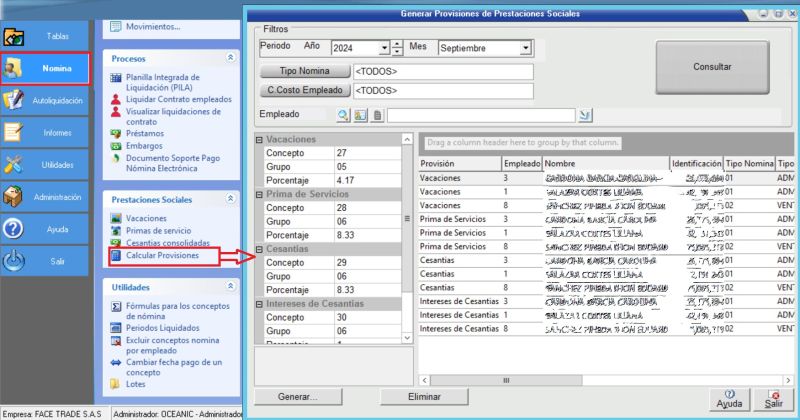Click the Salir power icon in sidebar

point(15,261)
